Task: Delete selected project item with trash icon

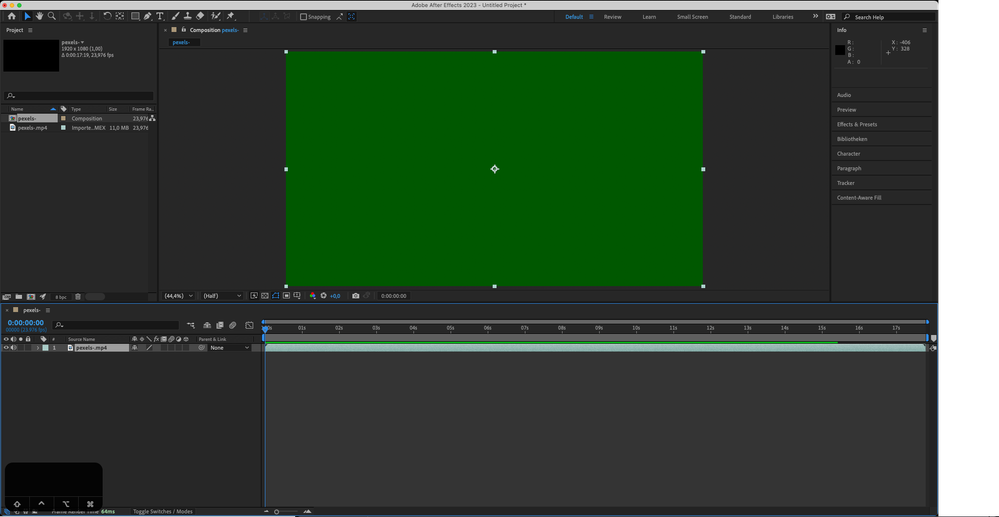Action: point(78,296)
